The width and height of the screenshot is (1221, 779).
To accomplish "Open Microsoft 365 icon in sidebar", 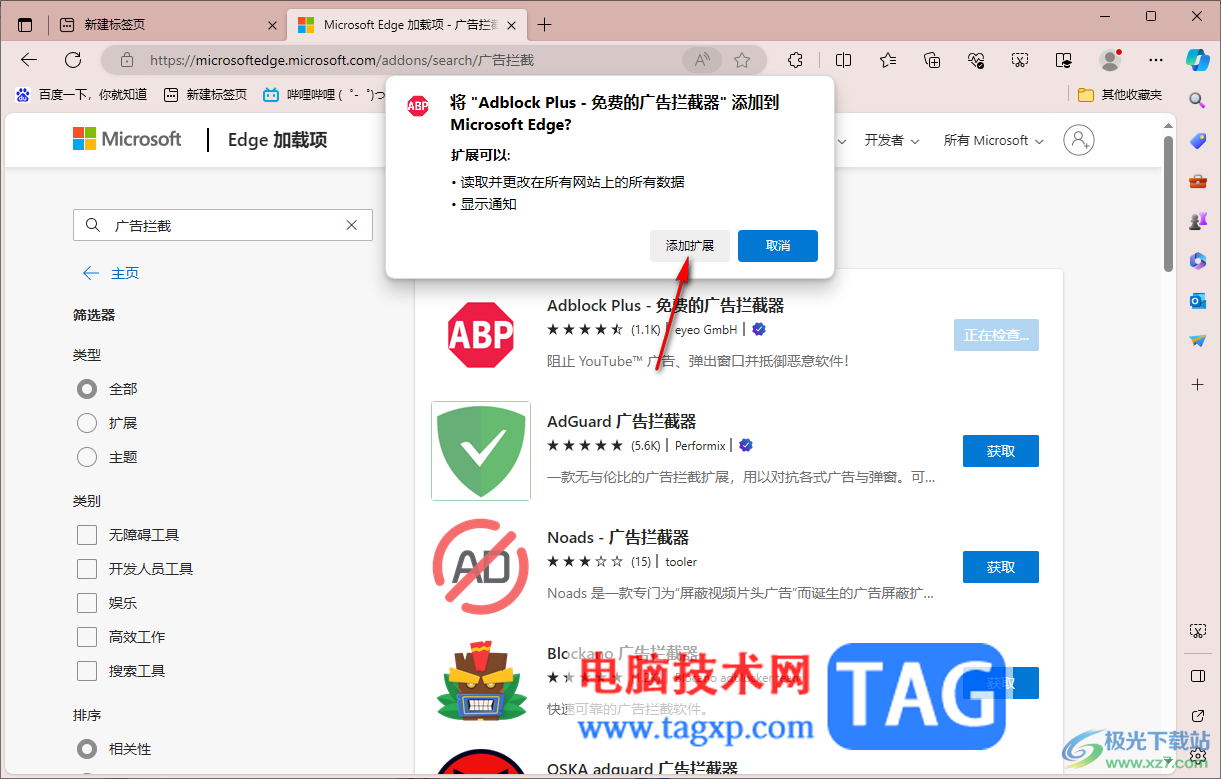I will 1197,261.
